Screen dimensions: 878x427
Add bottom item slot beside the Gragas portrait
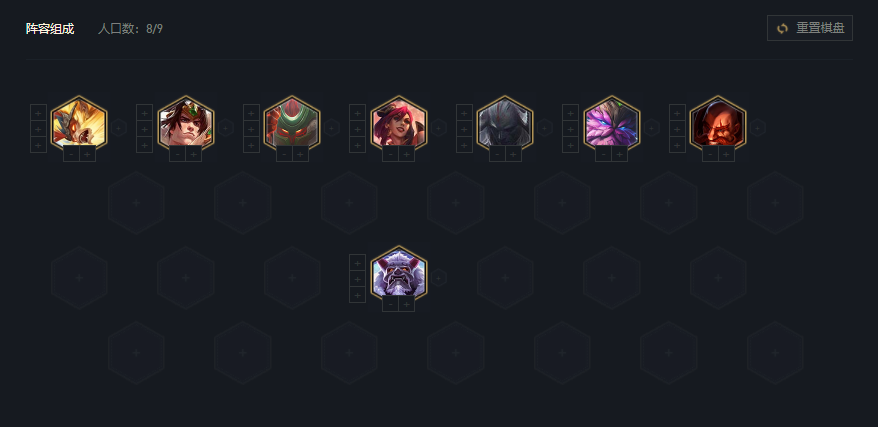pos(677,144)
